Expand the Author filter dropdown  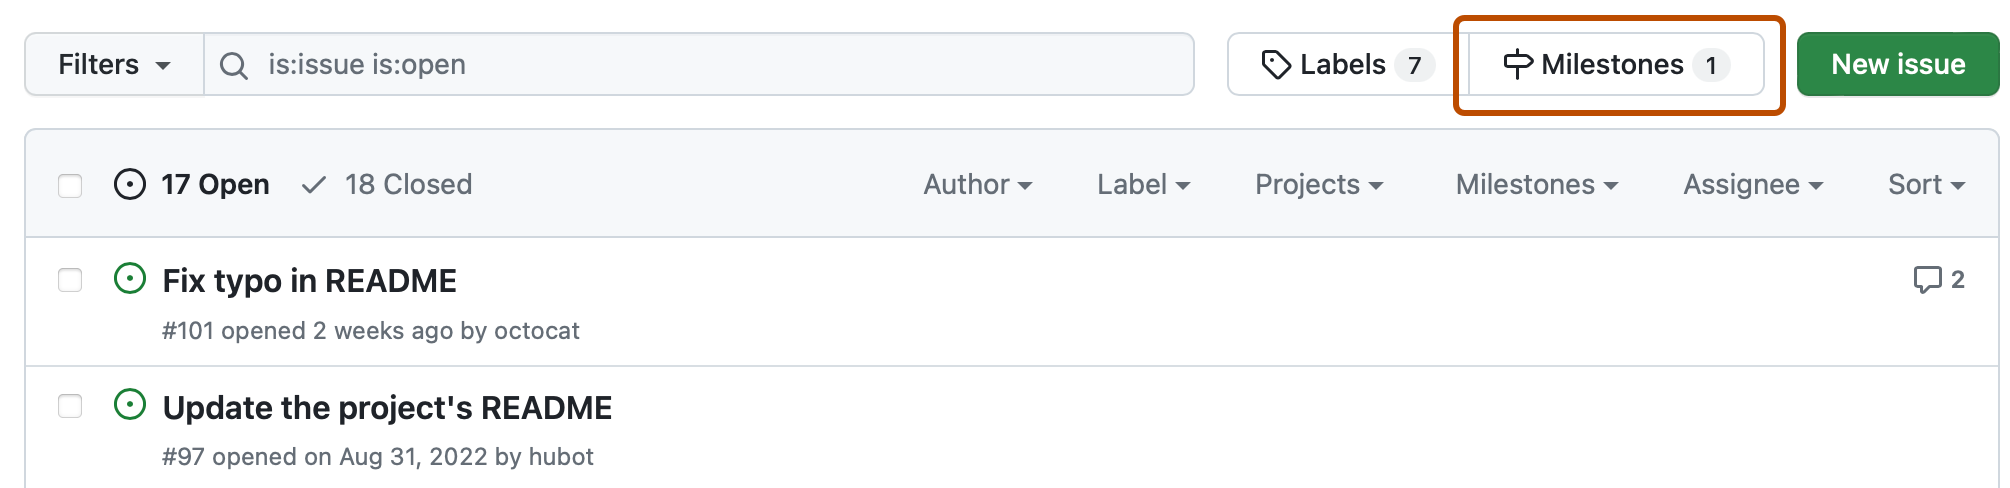click(x=977, y=185)
